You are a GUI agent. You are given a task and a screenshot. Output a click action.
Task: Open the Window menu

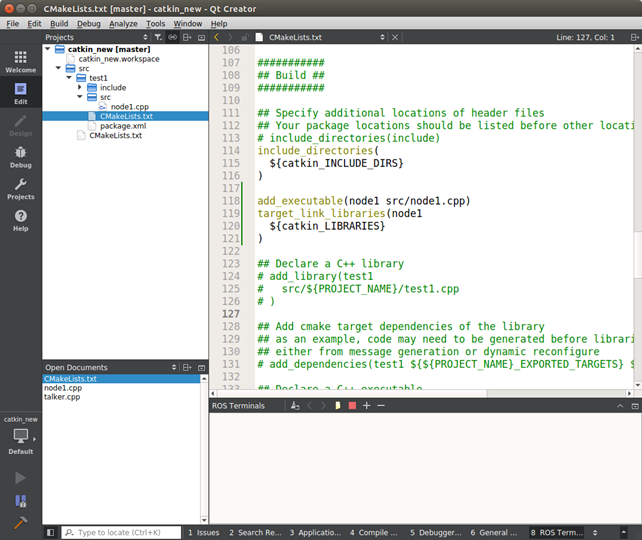pyautogui.click(x=188, y=23)
